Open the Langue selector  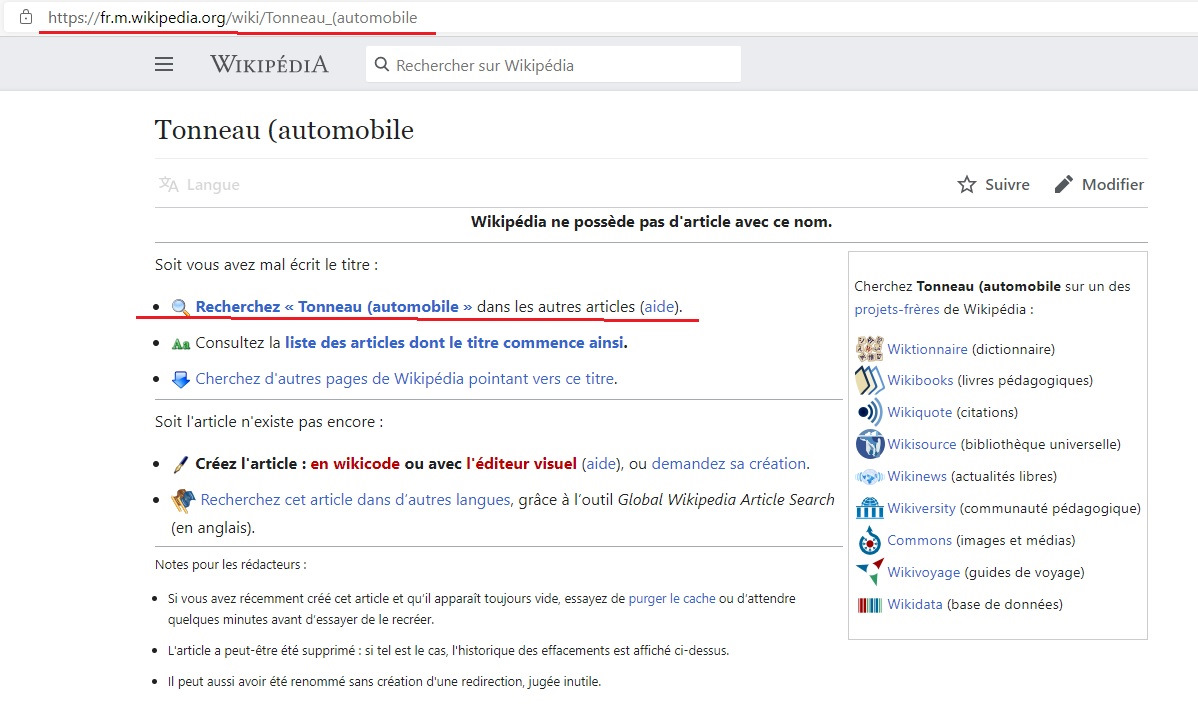pyautogui.click(x=199, y=184)
